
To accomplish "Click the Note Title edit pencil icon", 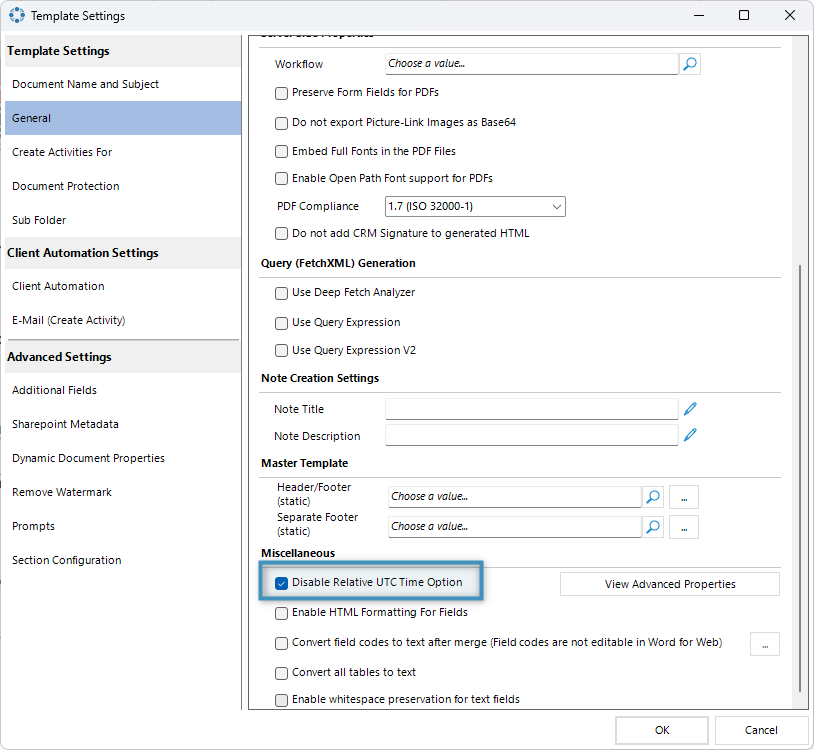I will pyautogui.click(x=690, y=409).
